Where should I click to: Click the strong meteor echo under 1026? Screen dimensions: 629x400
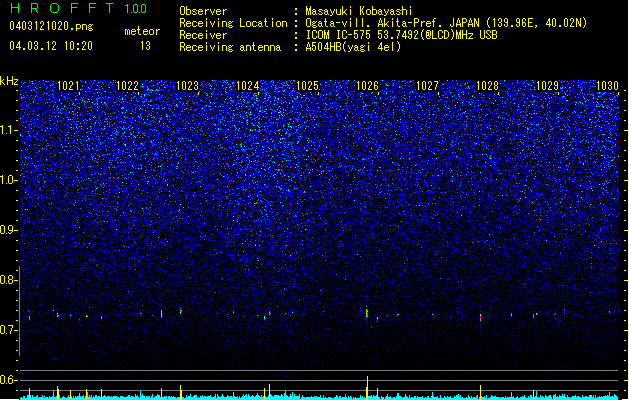(367, 313)
